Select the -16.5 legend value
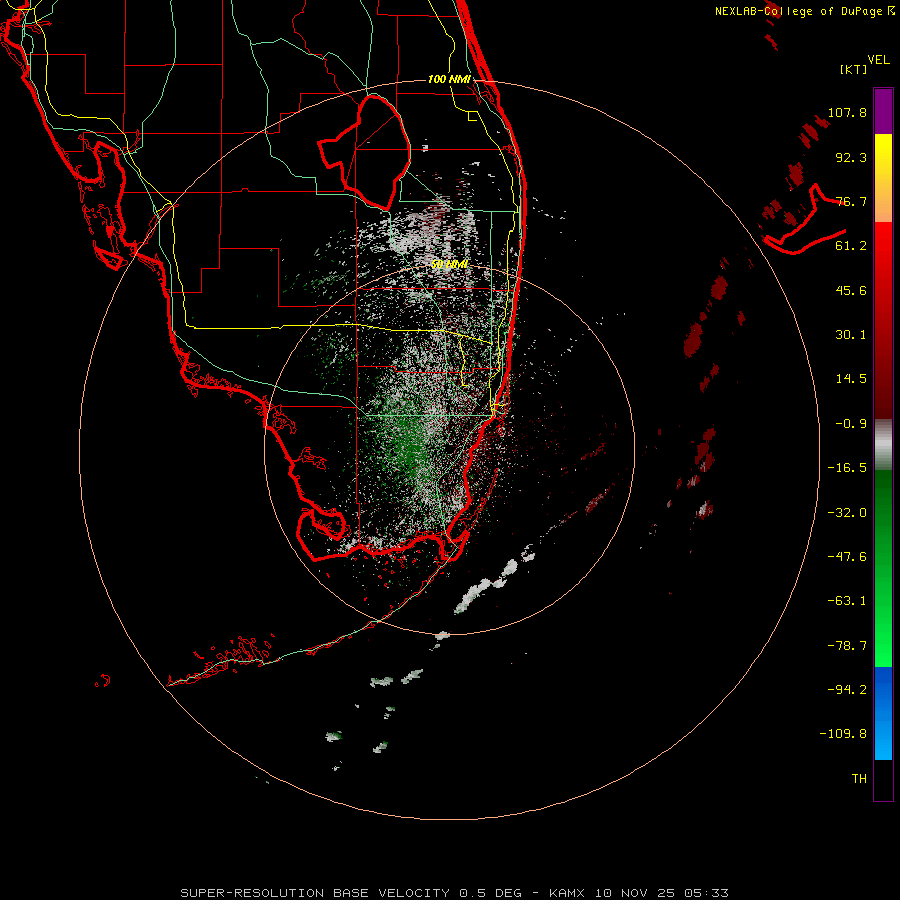 847,468
